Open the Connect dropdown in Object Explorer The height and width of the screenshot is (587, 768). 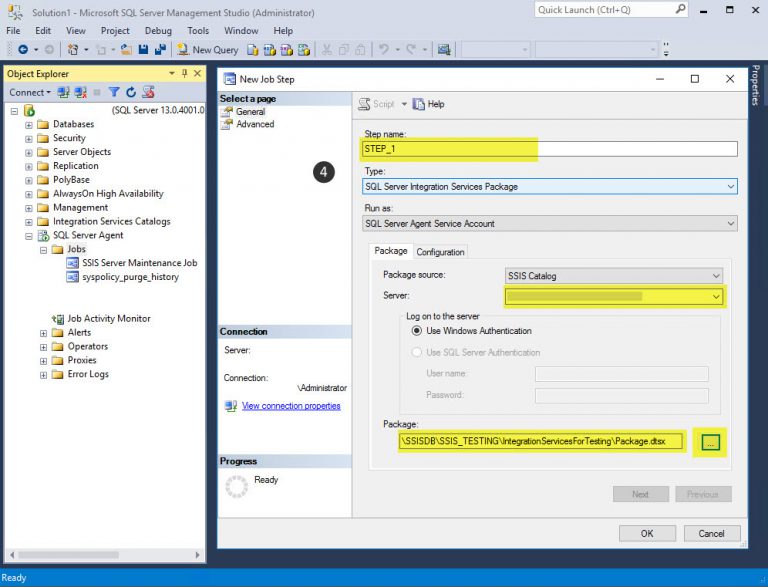30,92
